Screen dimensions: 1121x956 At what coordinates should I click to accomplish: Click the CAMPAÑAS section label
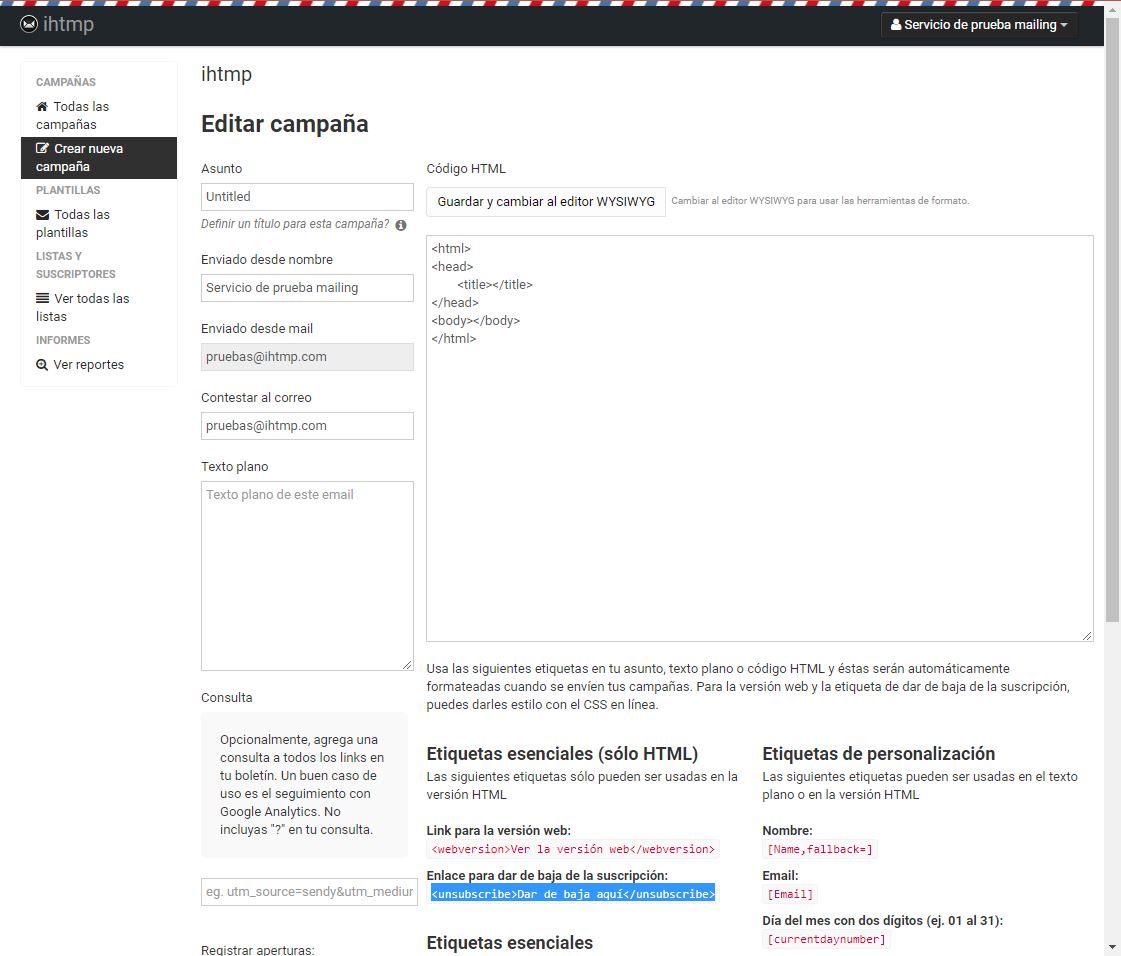coord(66,82)
